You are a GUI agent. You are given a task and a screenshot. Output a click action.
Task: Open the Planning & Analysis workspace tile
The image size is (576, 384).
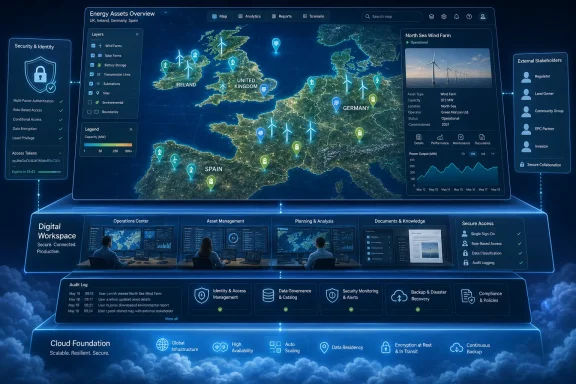[x=314, y=243]
